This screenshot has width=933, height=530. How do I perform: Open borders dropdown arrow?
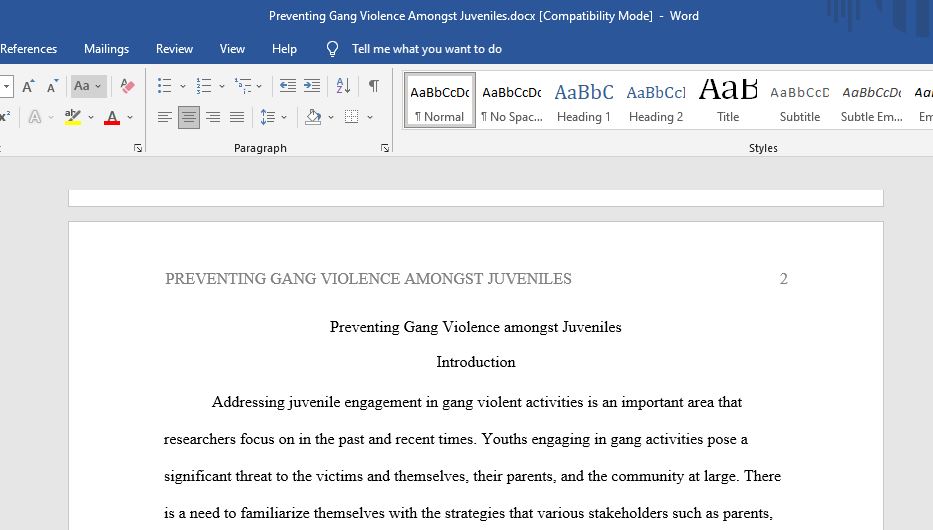click(370, 117)
